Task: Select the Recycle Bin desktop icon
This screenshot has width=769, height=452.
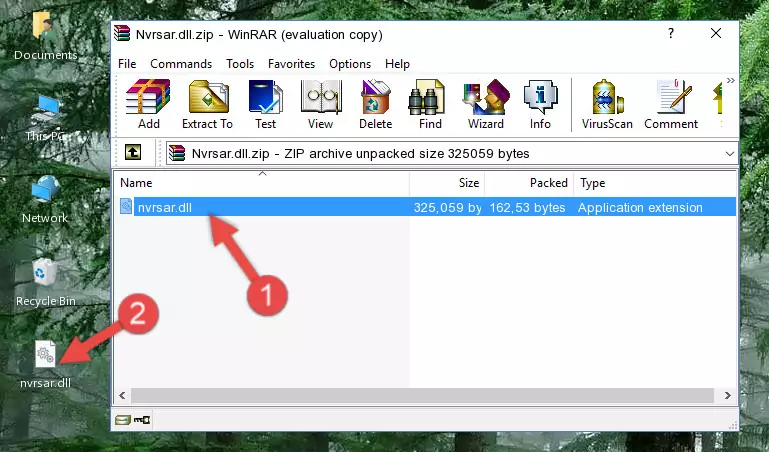Action: [46, 282]
